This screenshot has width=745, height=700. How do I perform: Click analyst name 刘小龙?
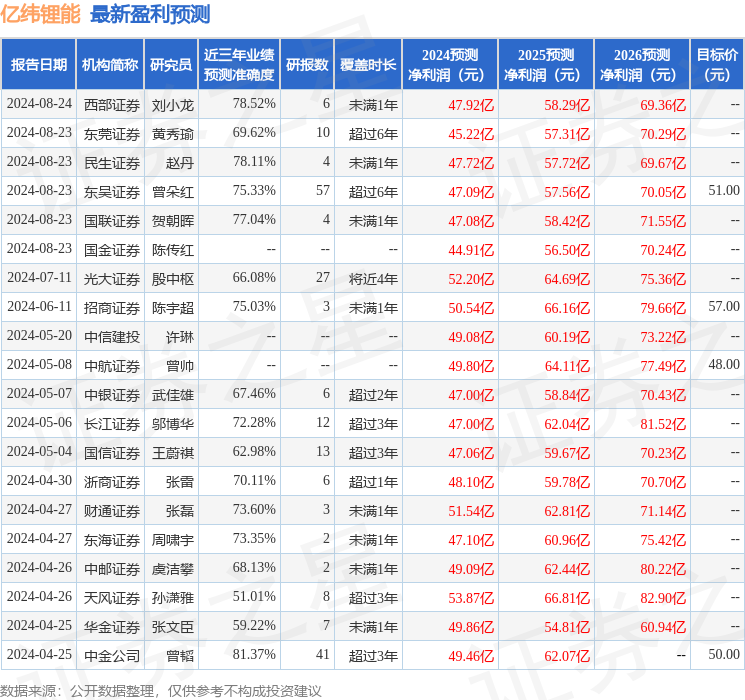click(x=172, y=105)
